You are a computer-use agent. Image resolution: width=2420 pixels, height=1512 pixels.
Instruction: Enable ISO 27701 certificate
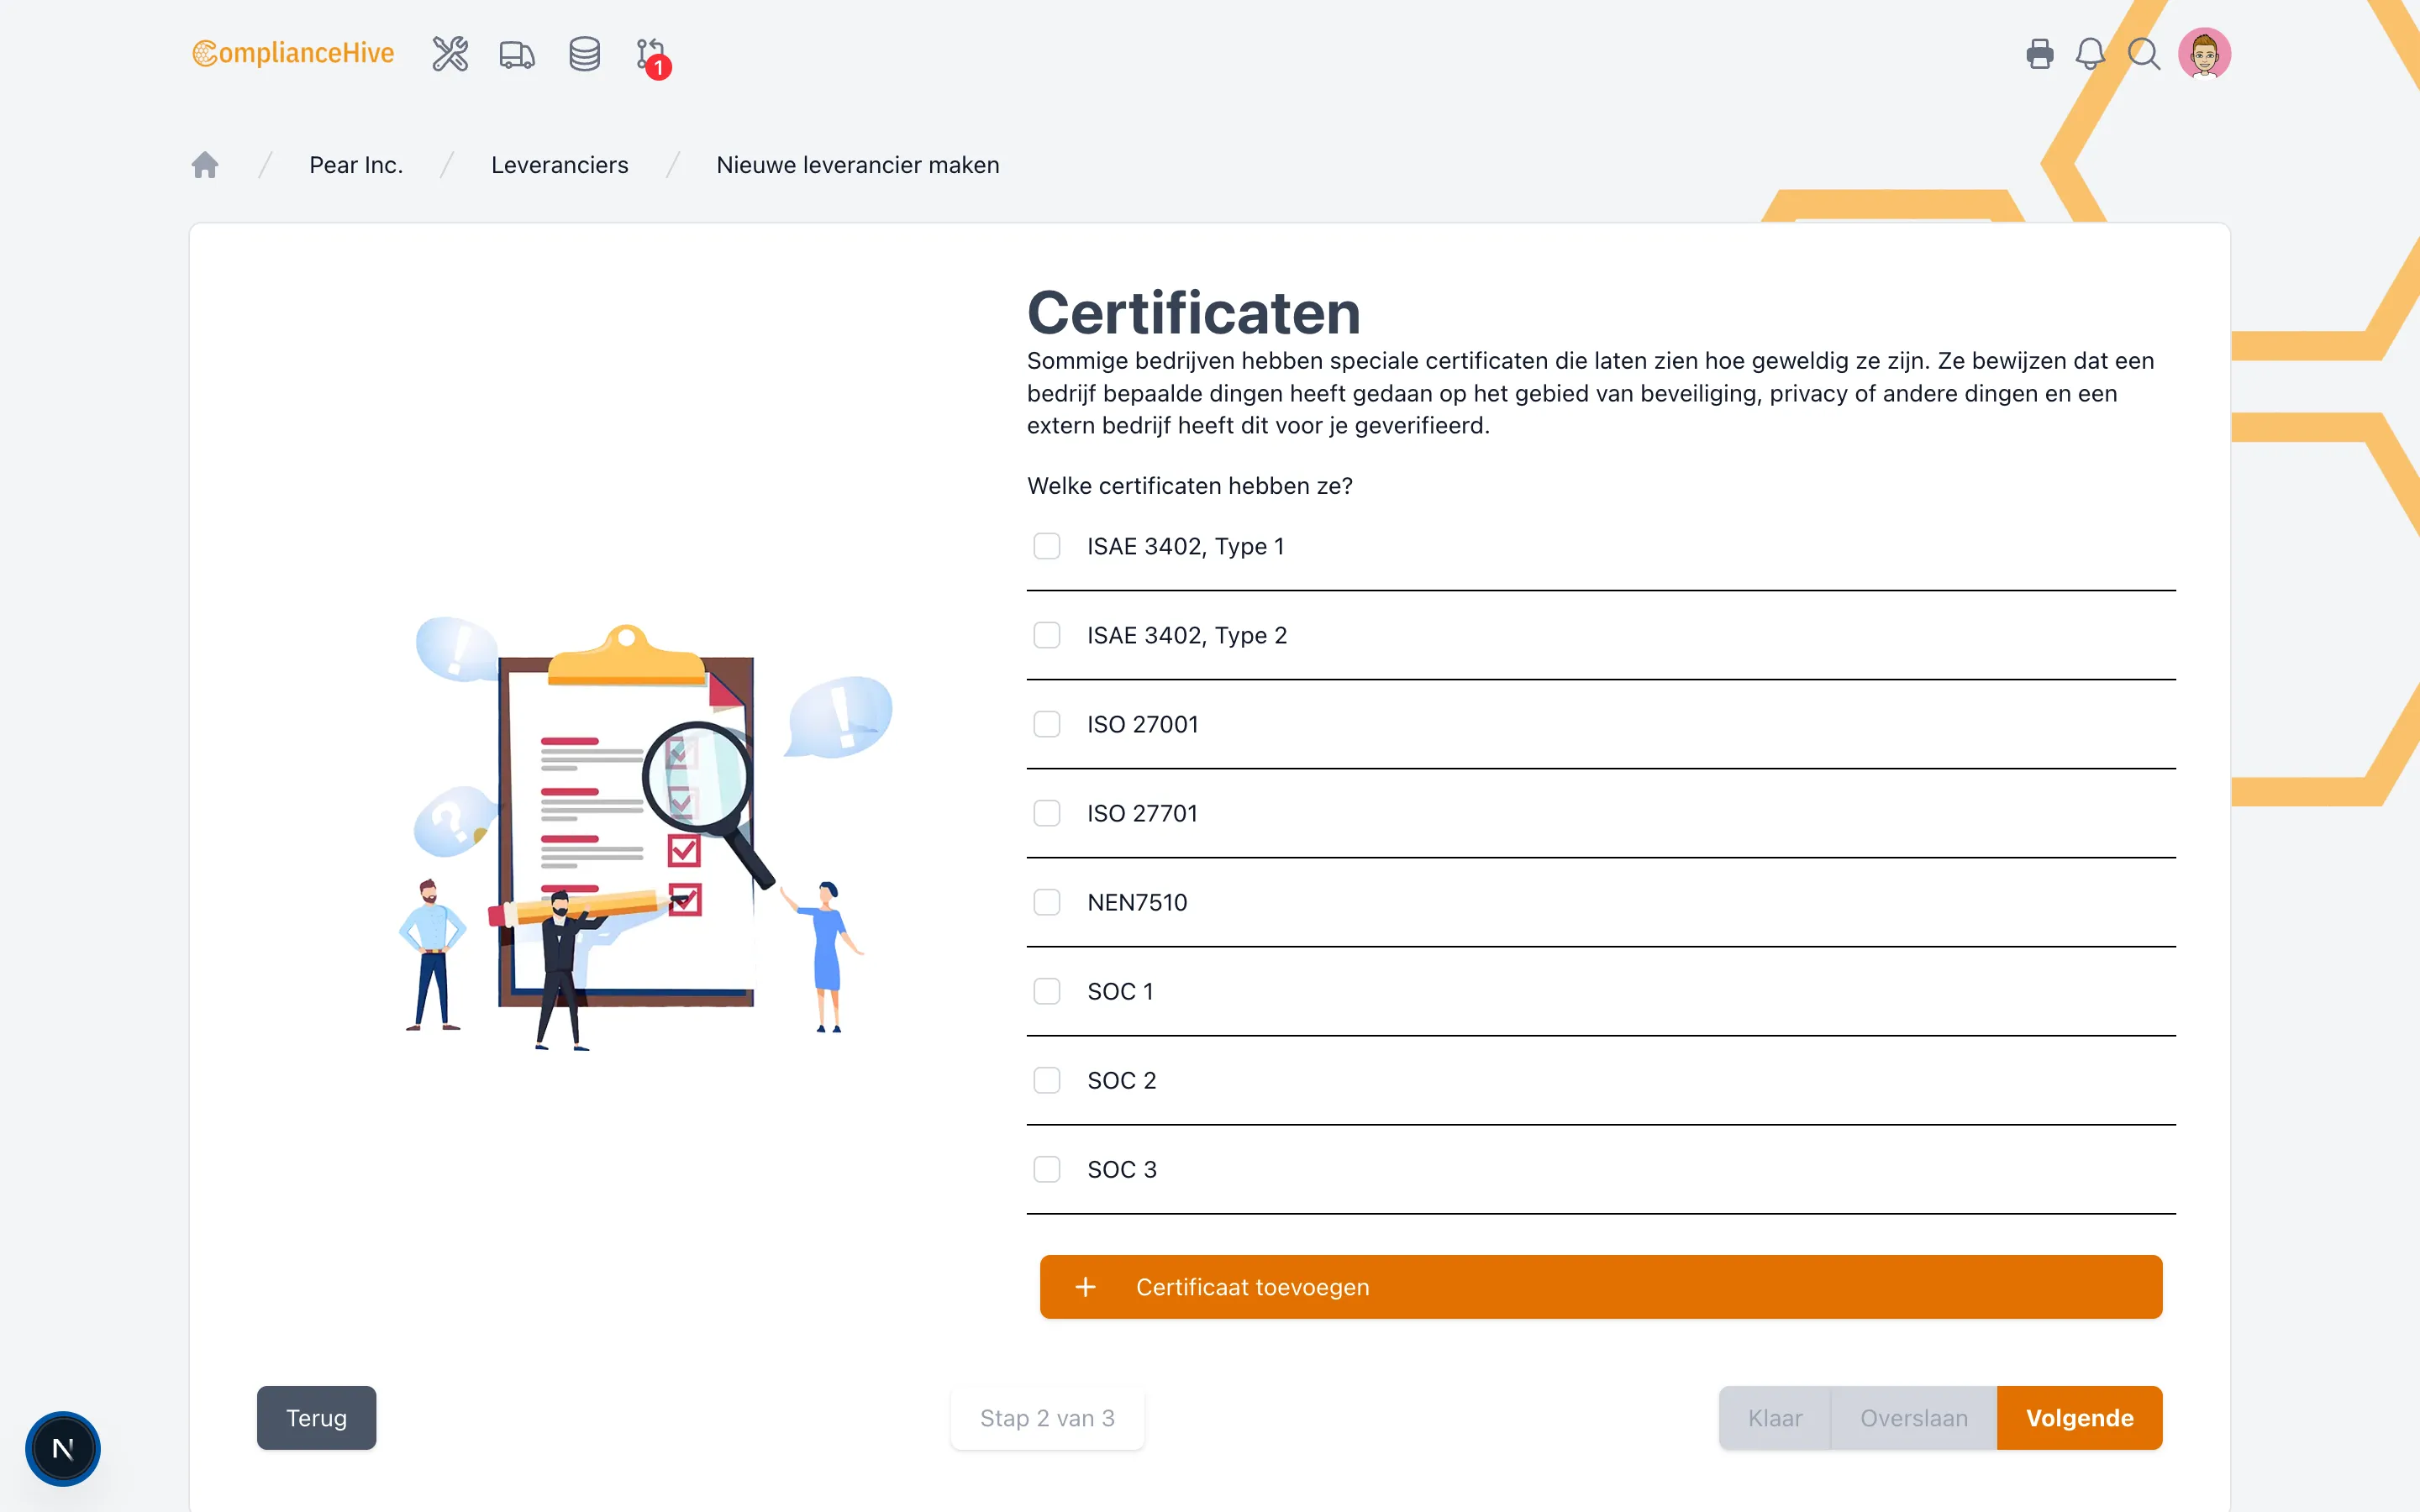1046,812
